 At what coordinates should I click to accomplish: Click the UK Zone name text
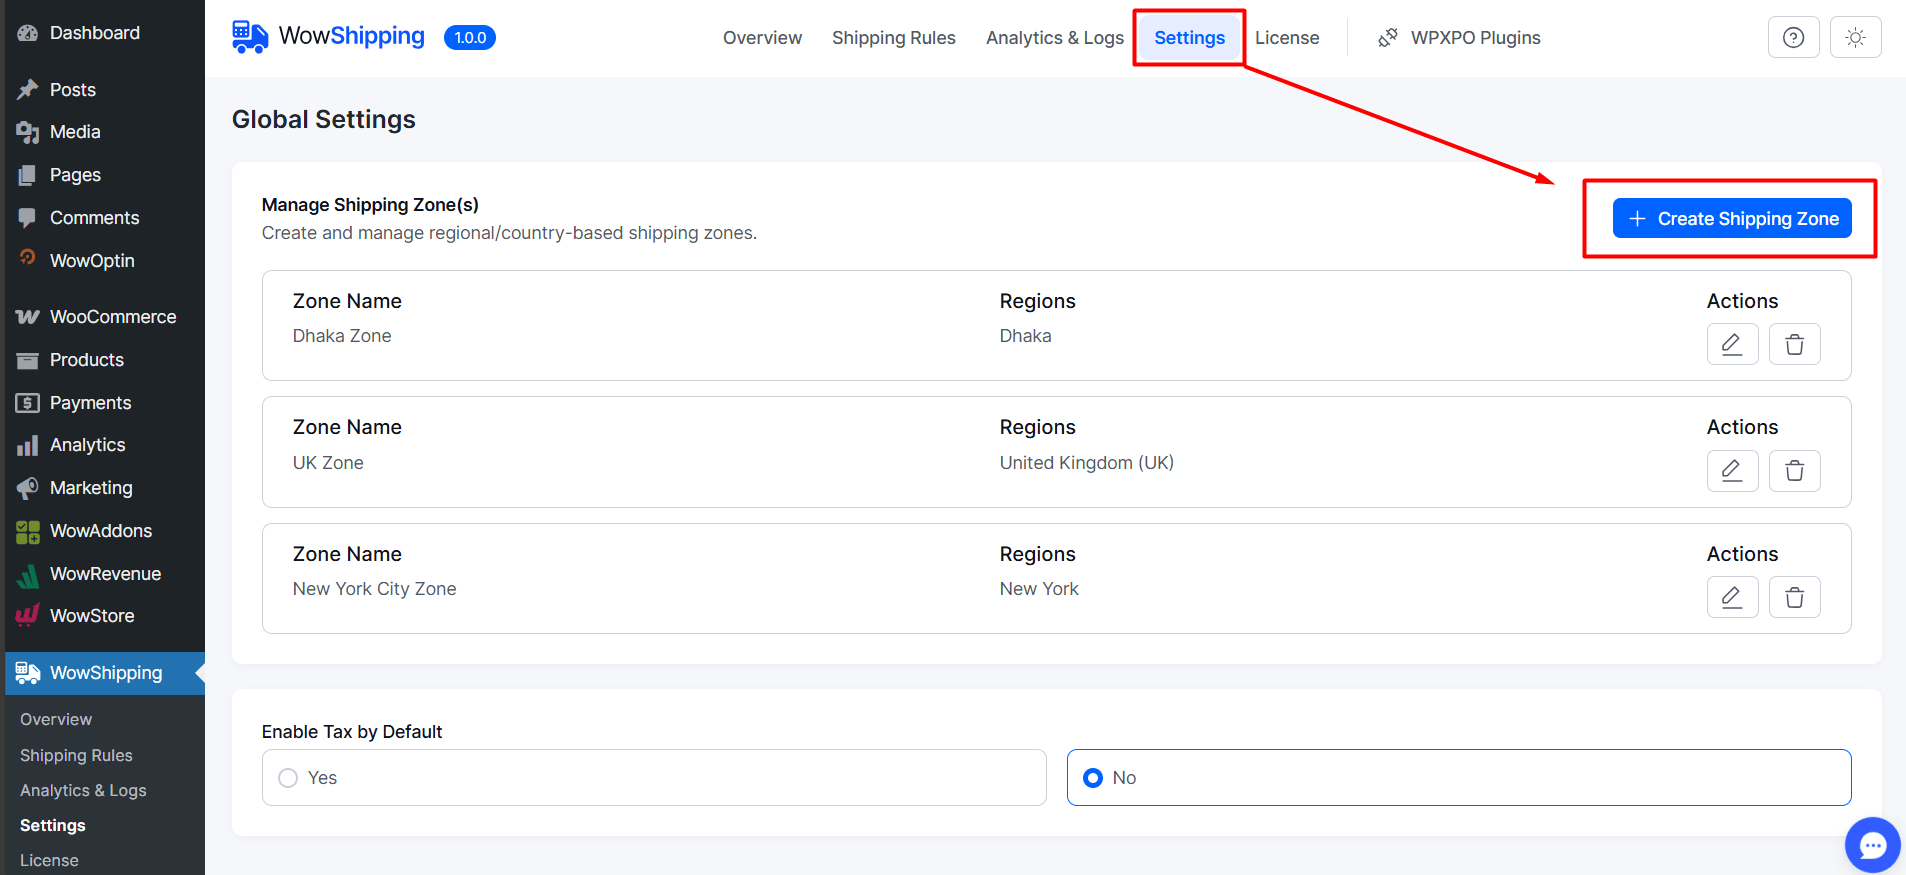[x=328, y=463]
